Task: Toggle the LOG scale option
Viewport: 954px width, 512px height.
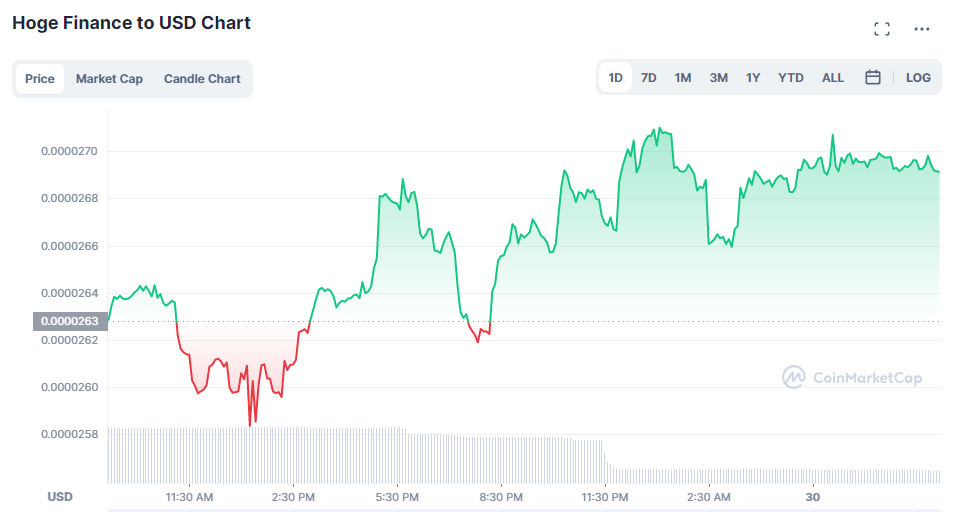Action: [918, 78]
